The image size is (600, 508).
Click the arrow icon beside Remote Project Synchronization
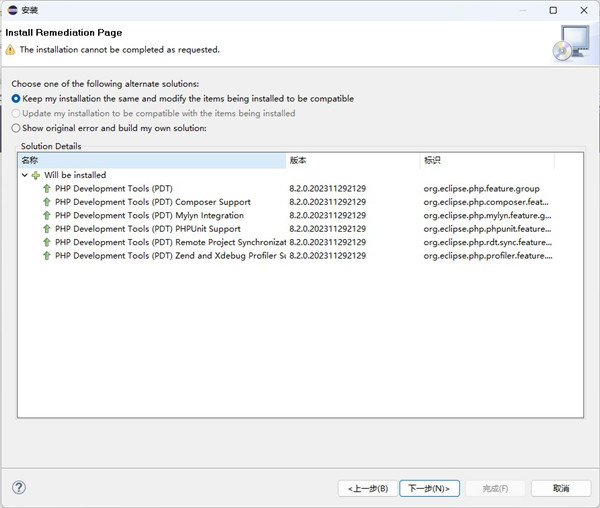pyautogui.click(x=46, y=243)
